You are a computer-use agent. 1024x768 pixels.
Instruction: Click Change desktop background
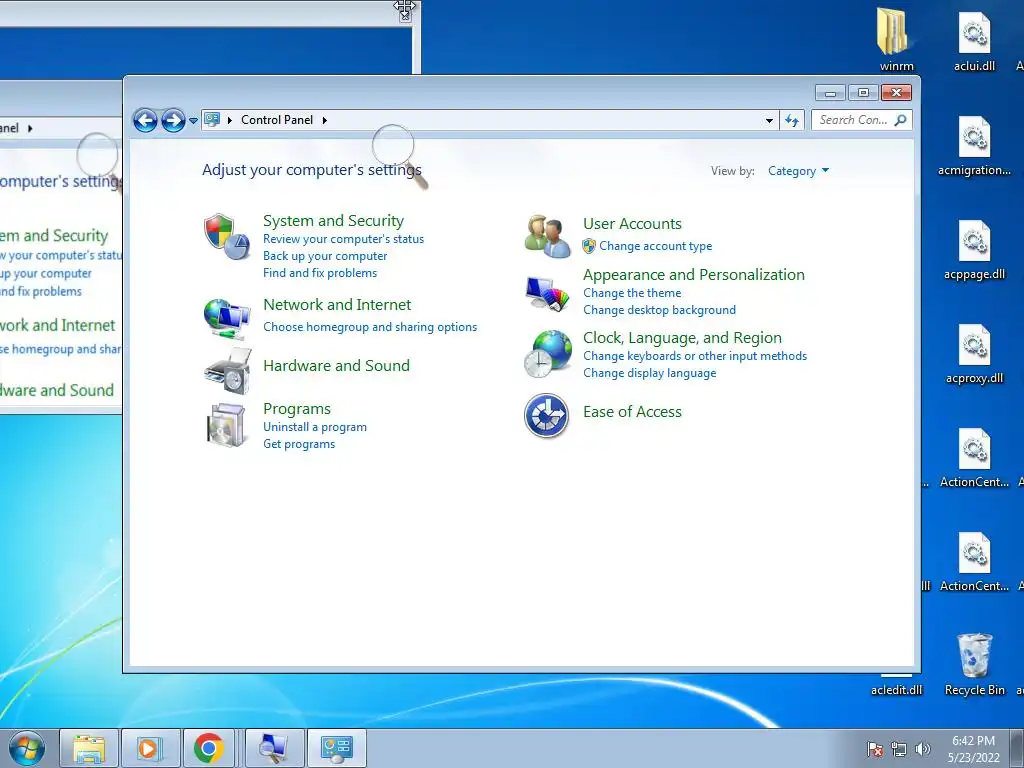[660, 310]
